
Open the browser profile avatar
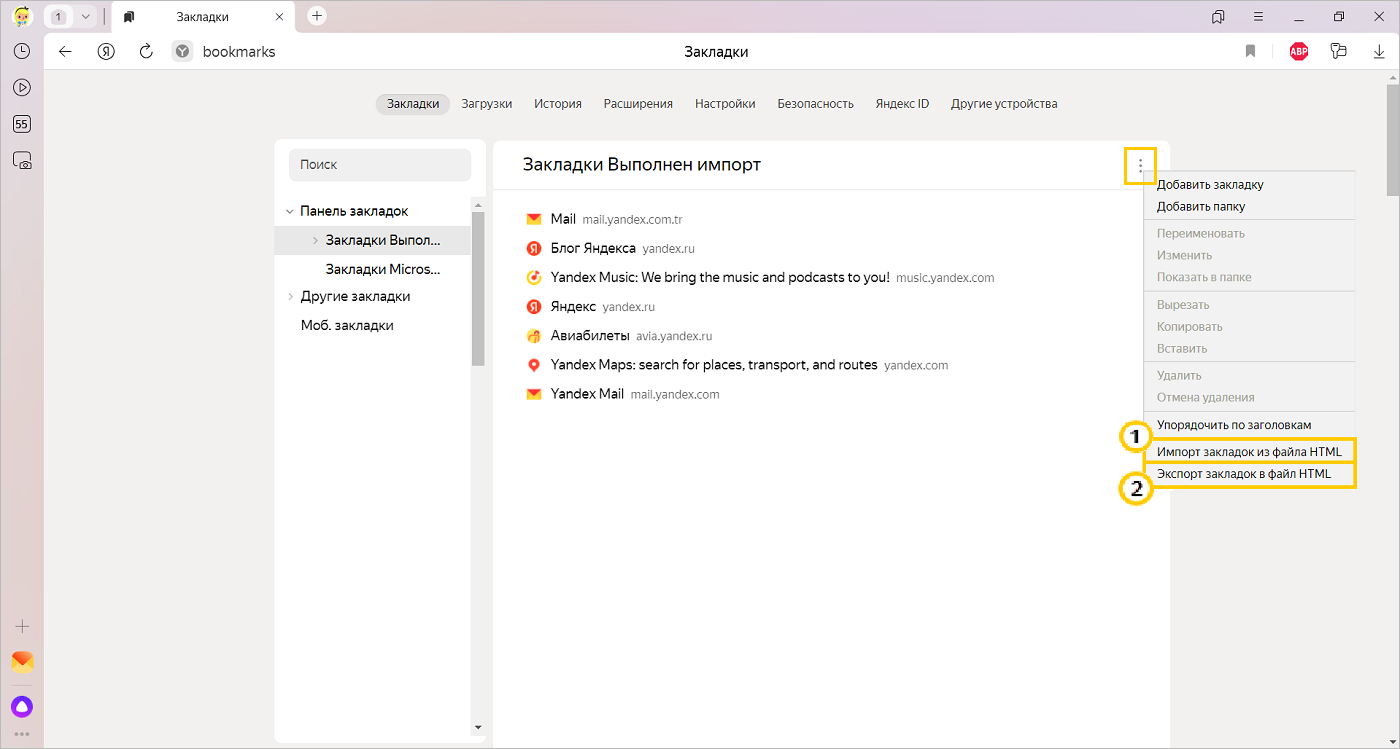click(x=21, y=16)
